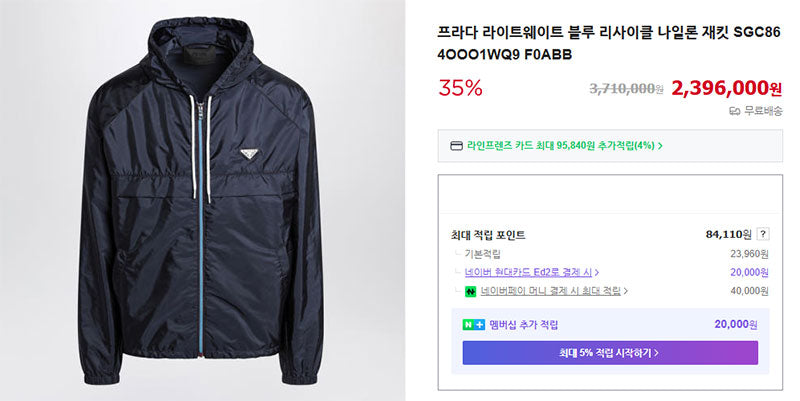Click the 무료배송 free shipping label
Screen dimensions: 800x401
pos(763,111)
